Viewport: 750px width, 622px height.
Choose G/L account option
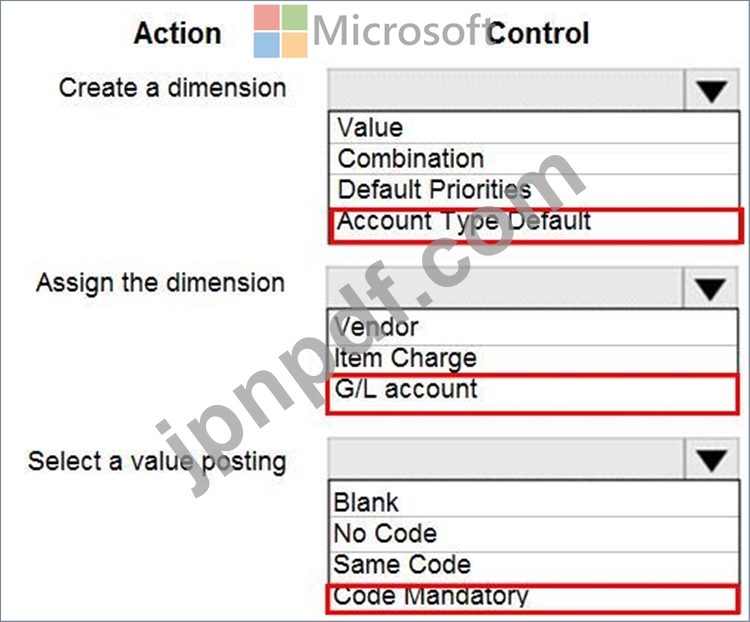(533, 393)
